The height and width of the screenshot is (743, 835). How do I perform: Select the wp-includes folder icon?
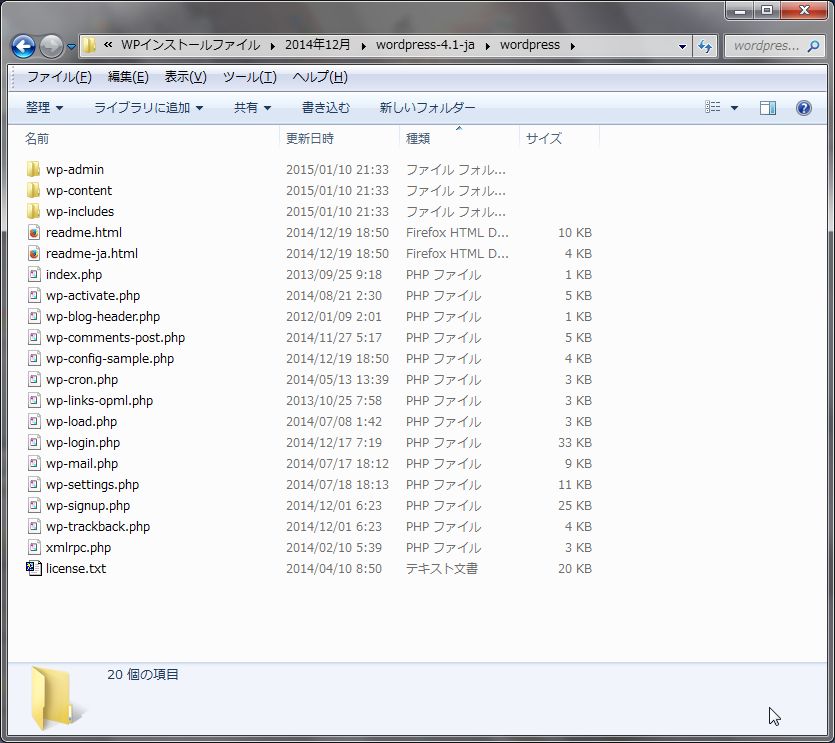point(33,211)
